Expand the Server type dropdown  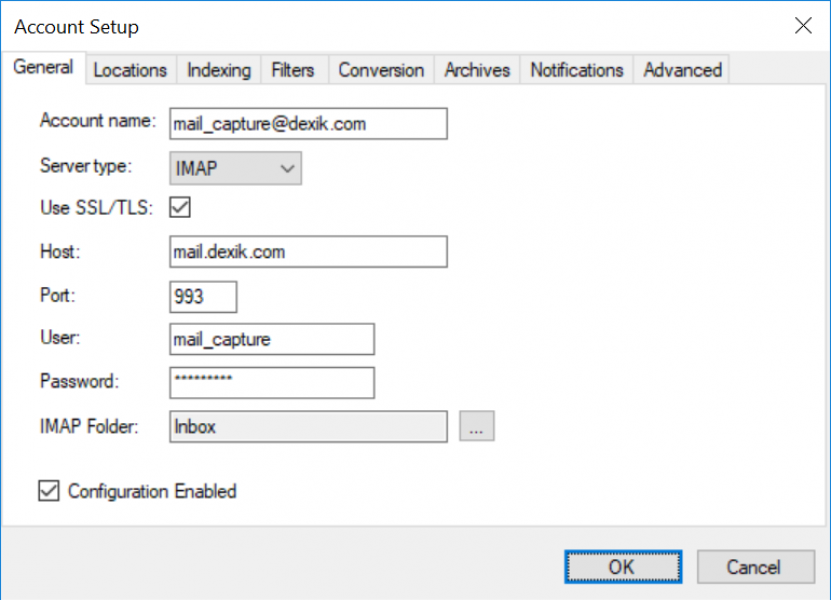[235, 169]
